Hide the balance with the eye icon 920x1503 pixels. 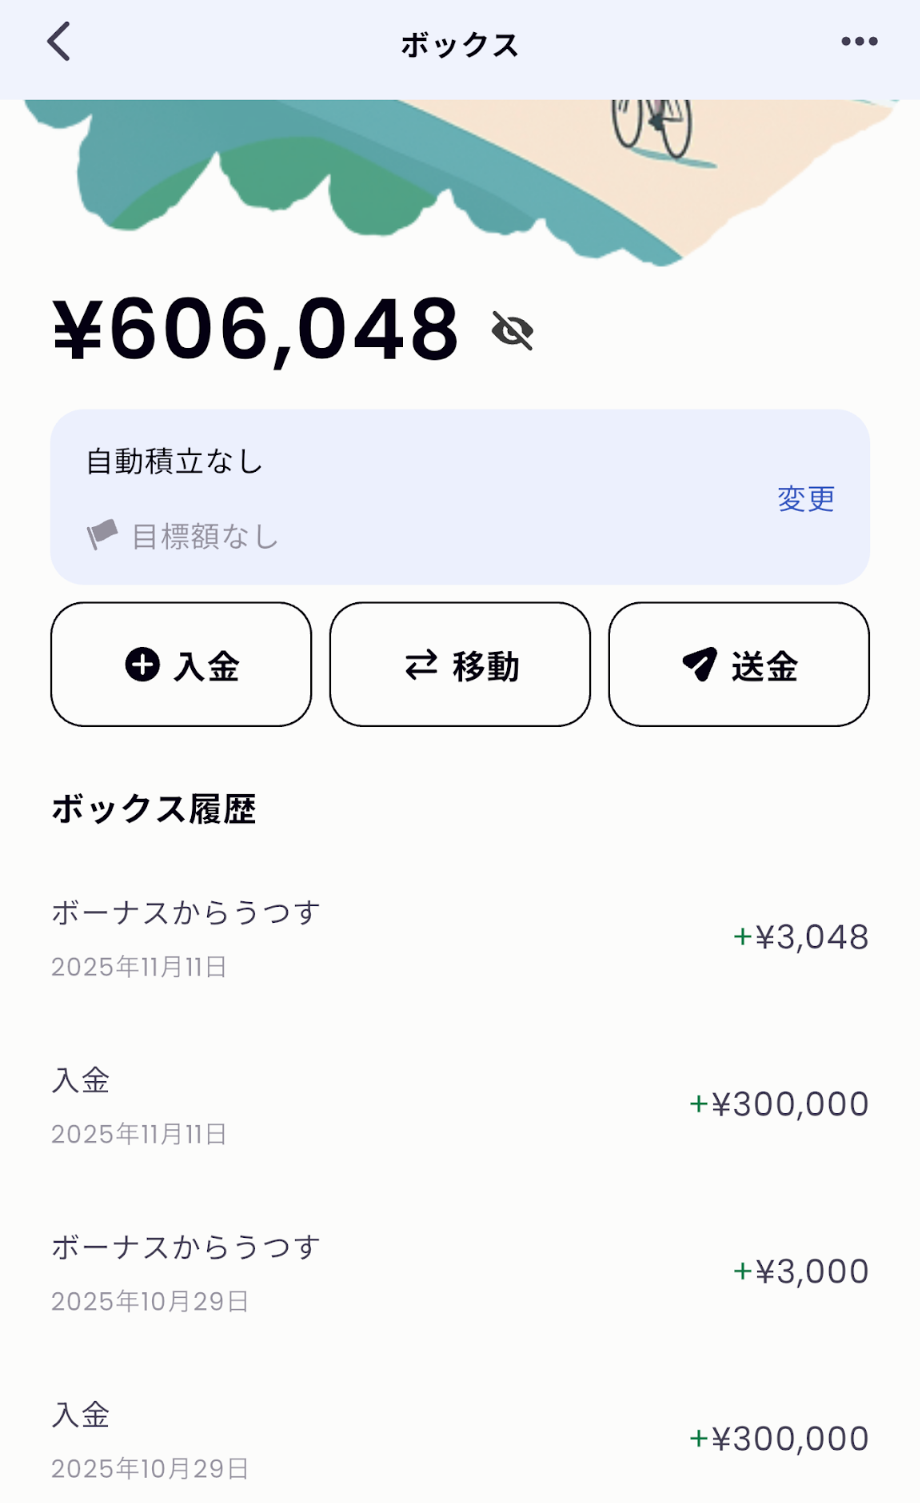tap(513, 330)
